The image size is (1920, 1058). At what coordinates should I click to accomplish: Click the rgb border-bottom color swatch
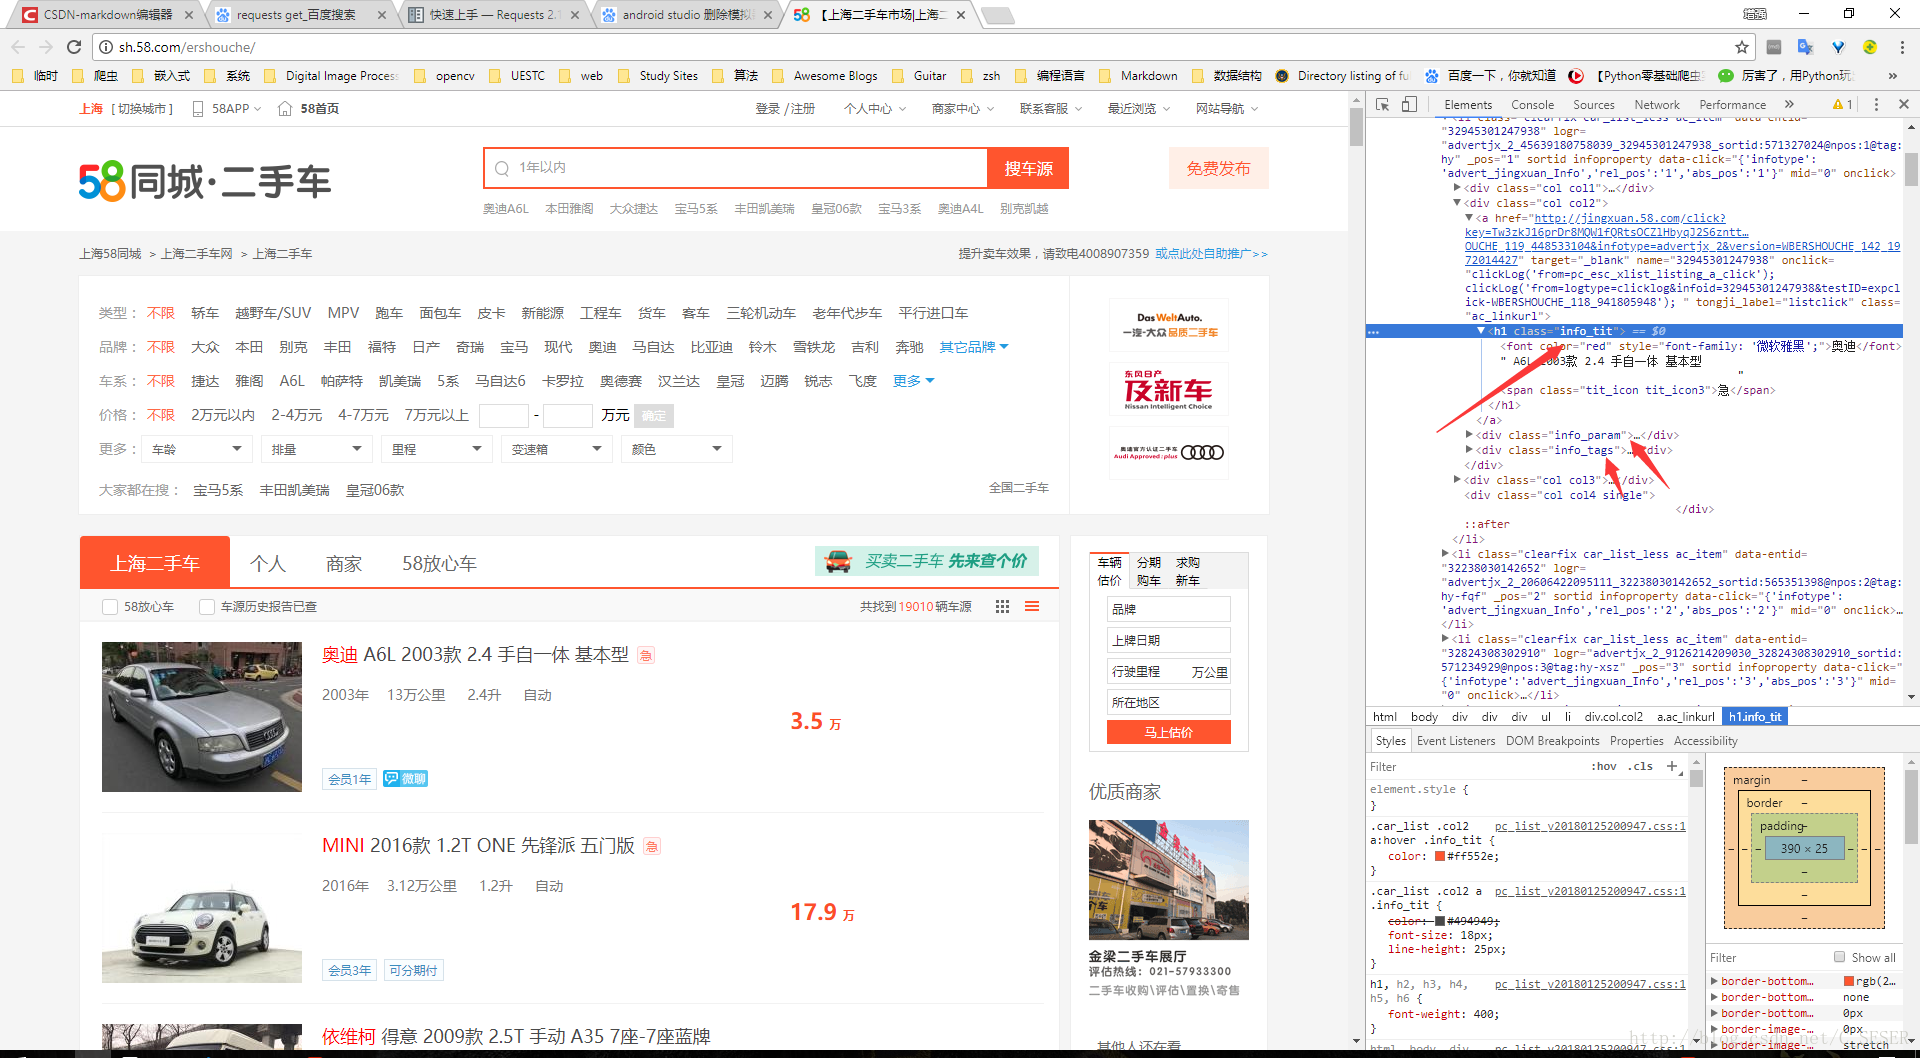pos(1849,981)
